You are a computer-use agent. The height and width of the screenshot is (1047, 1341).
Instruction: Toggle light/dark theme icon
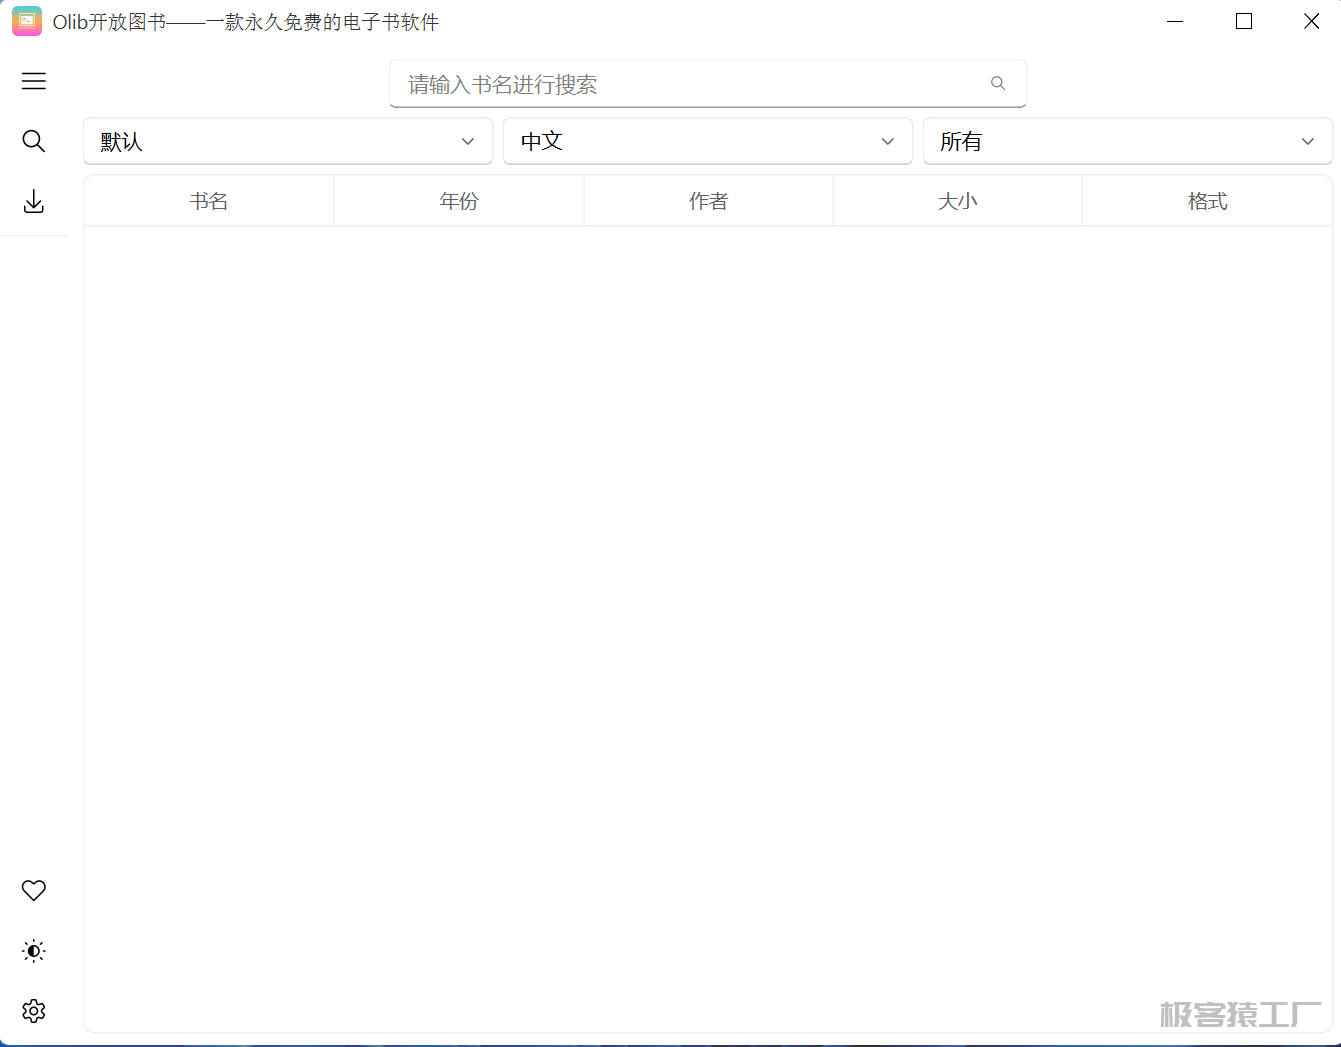click(x=34, y=951)
